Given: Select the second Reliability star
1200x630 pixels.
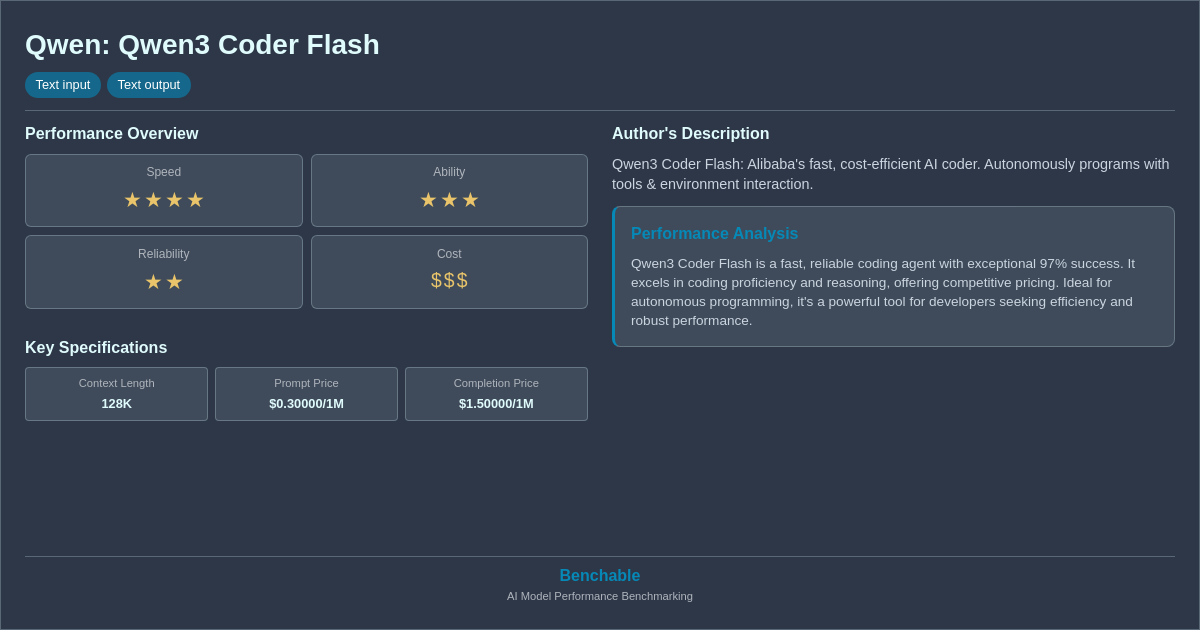Looking at the screenshot, I should 175,281.
